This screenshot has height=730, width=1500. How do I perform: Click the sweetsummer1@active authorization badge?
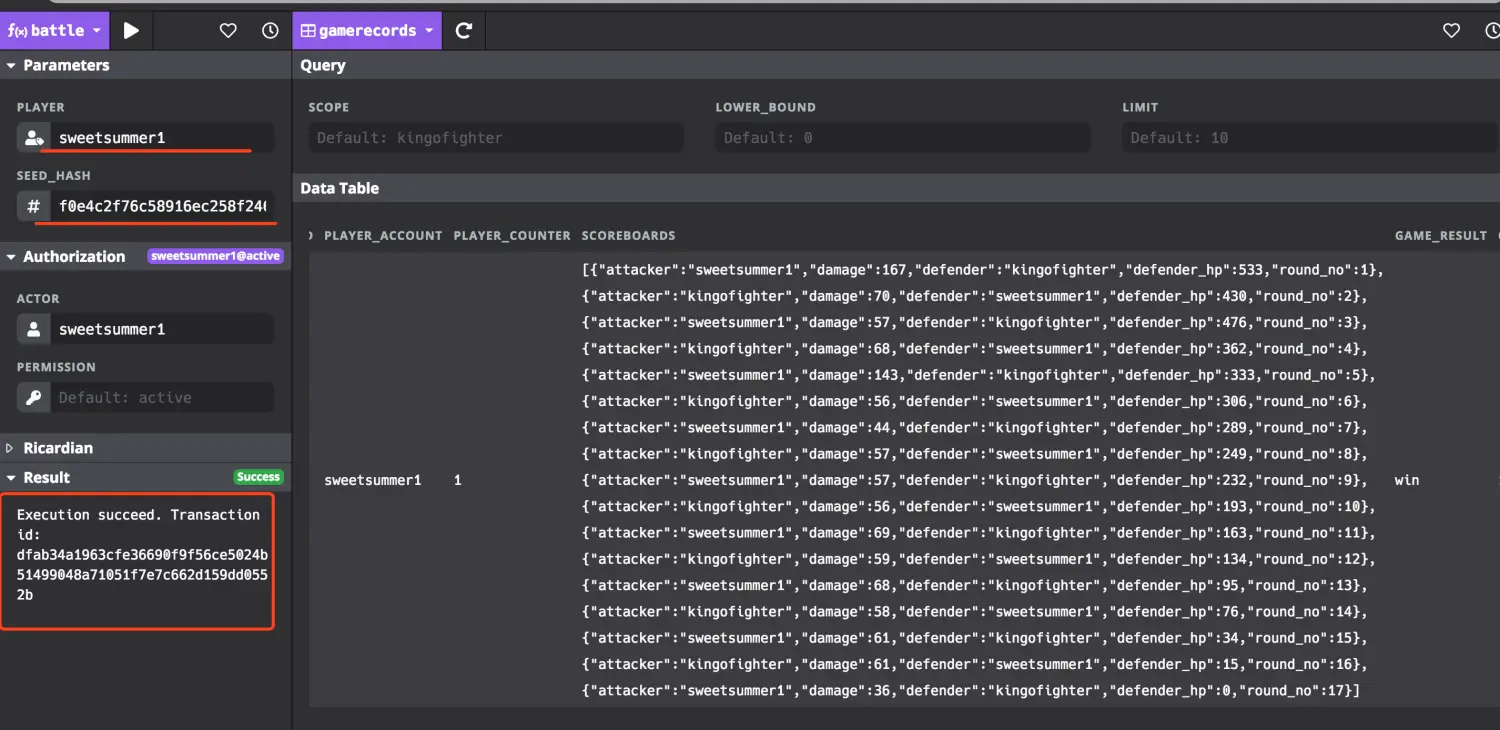[x=216, y=257]
